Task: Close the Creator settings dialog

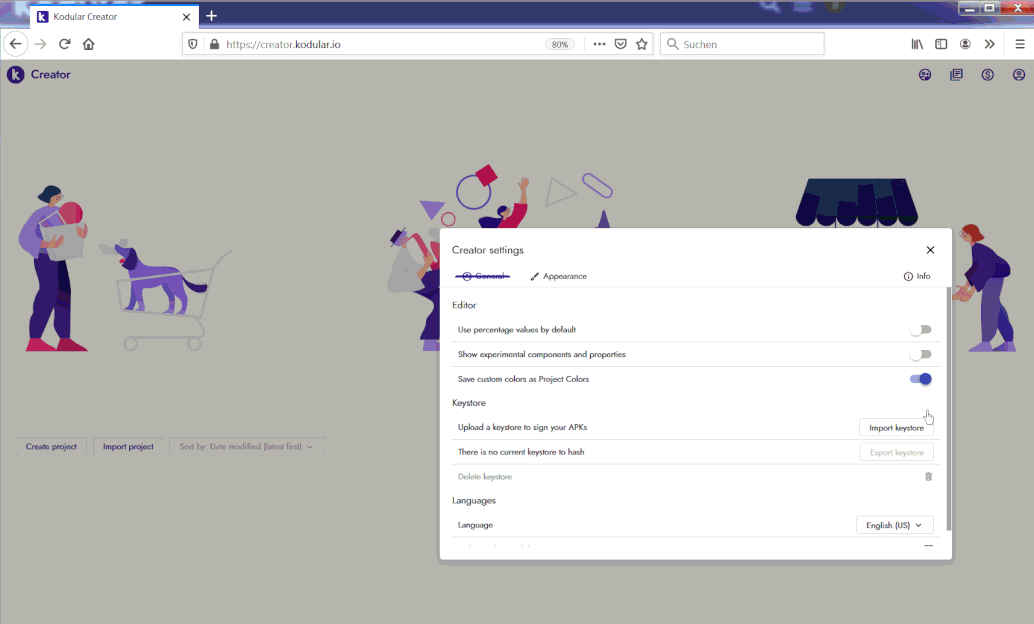Action: pyautogui.click(x=930, y=250)
